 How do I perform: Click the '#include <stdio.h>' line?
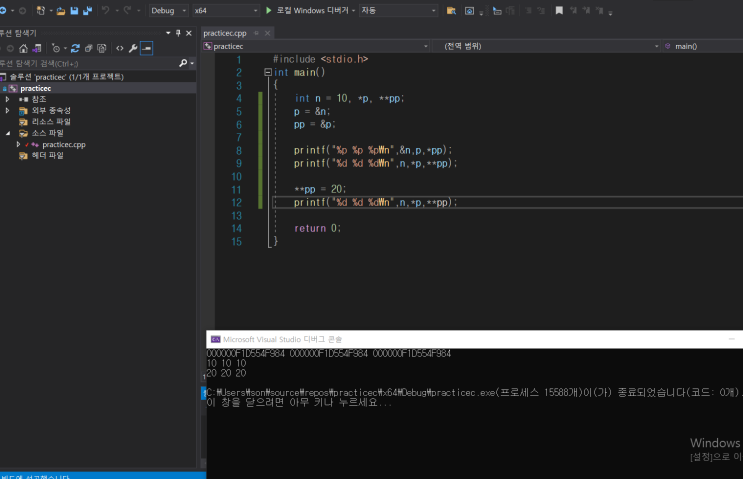(320, 59)
